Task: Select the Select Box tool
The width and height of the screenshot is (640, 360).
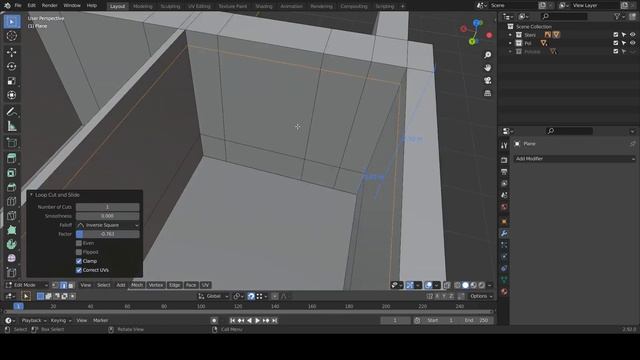Action: [11, 21]
